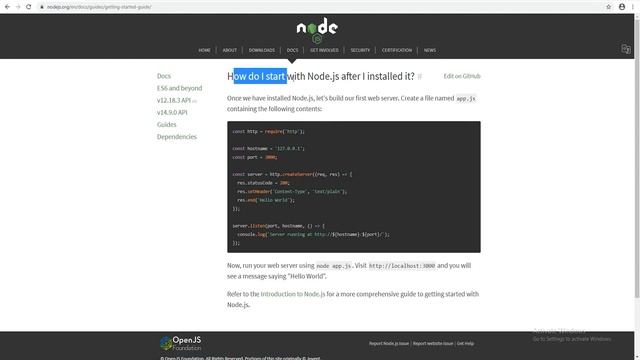The width and height of the screenshot is (640, 360).
Task: Click the padlock site info icon
Action: [42, 7]
